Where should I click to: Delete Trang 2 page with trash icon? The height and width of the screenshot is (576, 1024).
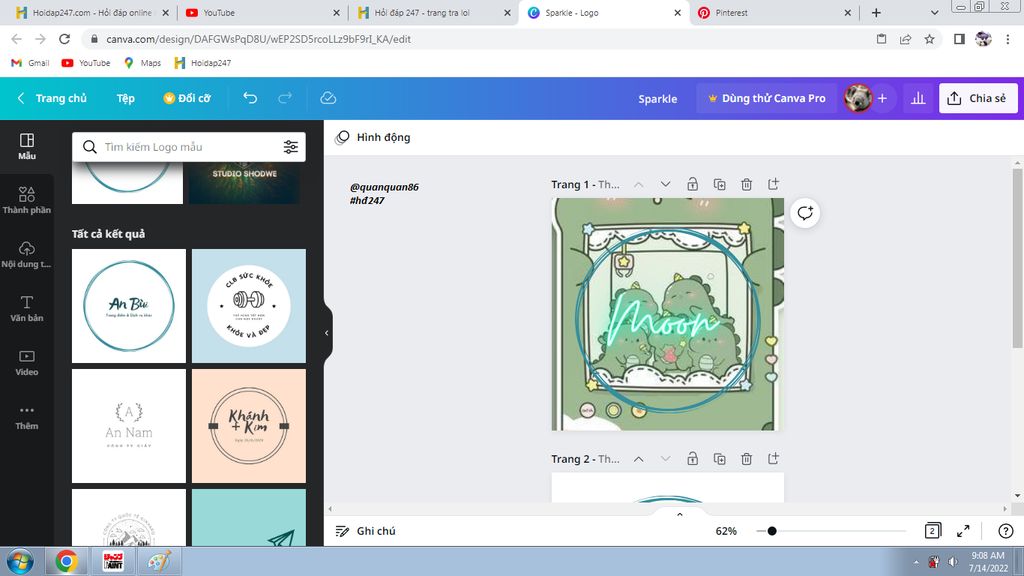[746, 459]
